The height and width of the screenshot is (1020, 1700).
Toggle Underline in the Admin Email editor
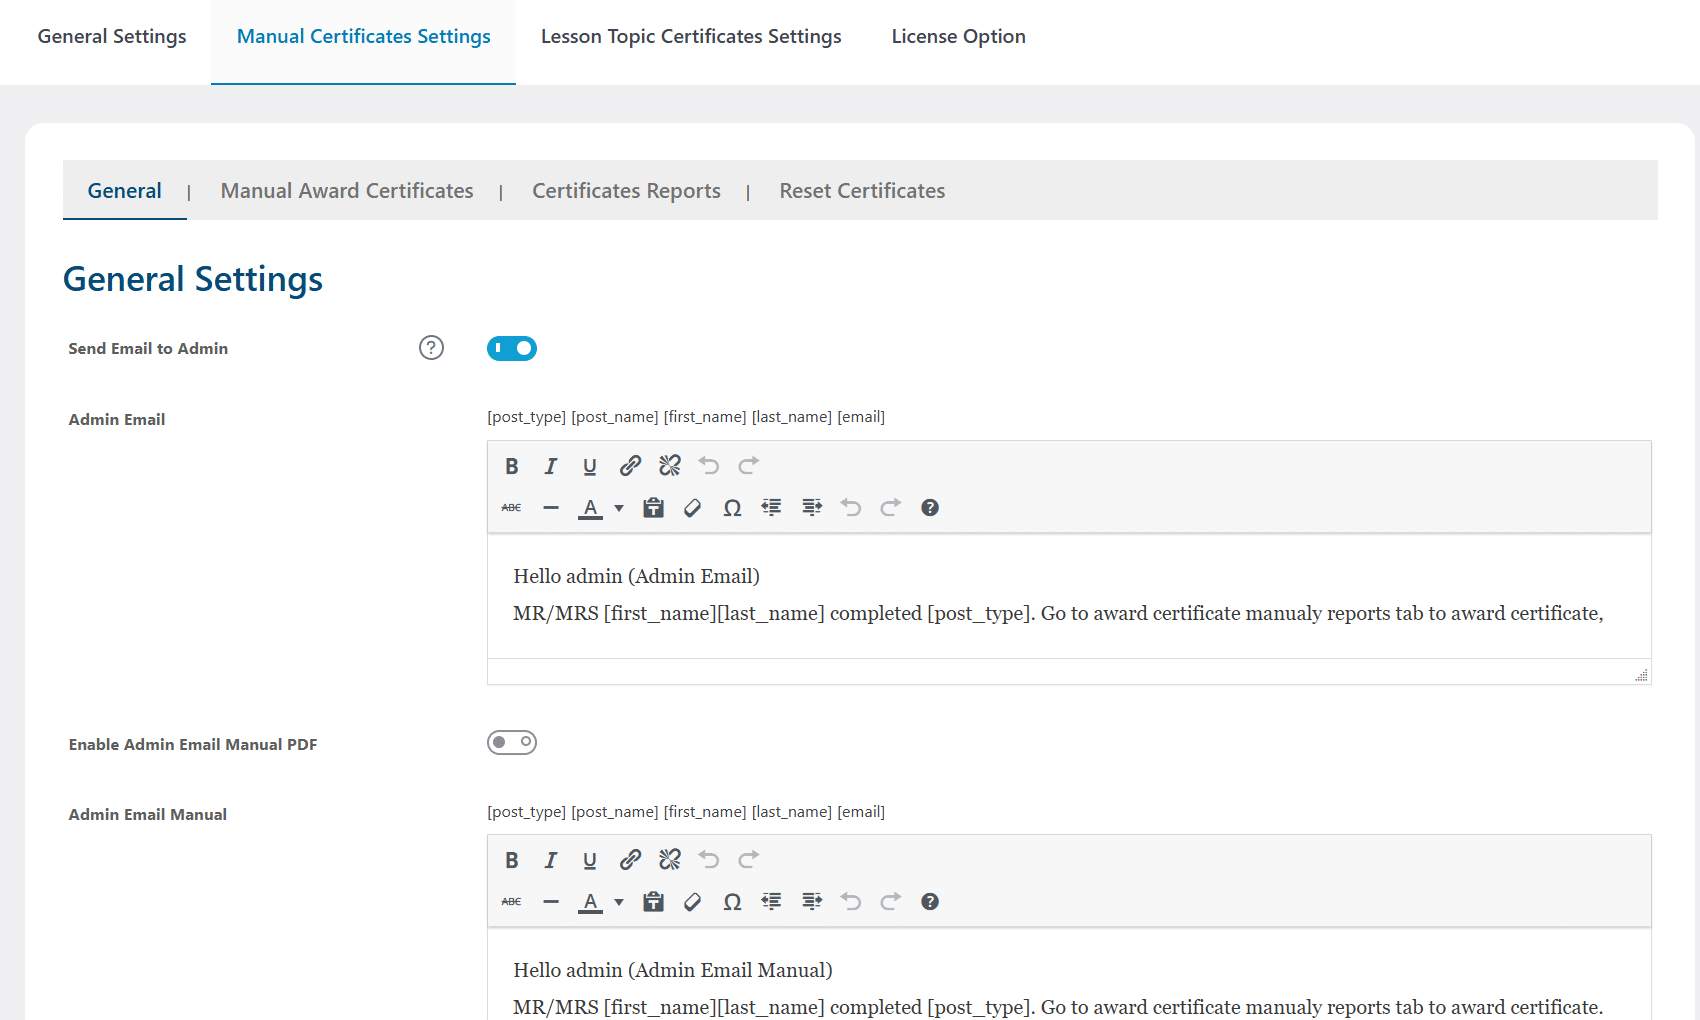click(590, 466)
